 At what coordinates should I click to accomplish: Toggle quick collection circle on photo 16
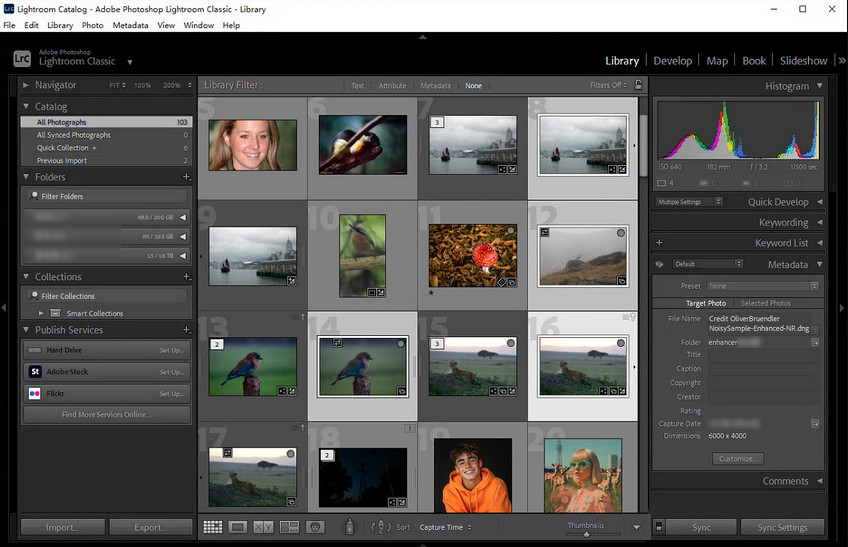[621, 343]
